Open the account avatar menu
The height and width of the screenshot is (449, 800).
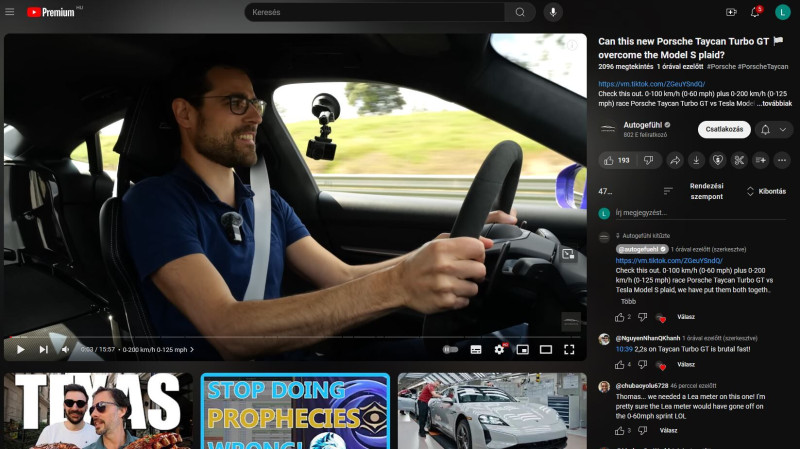pos(782,12)
